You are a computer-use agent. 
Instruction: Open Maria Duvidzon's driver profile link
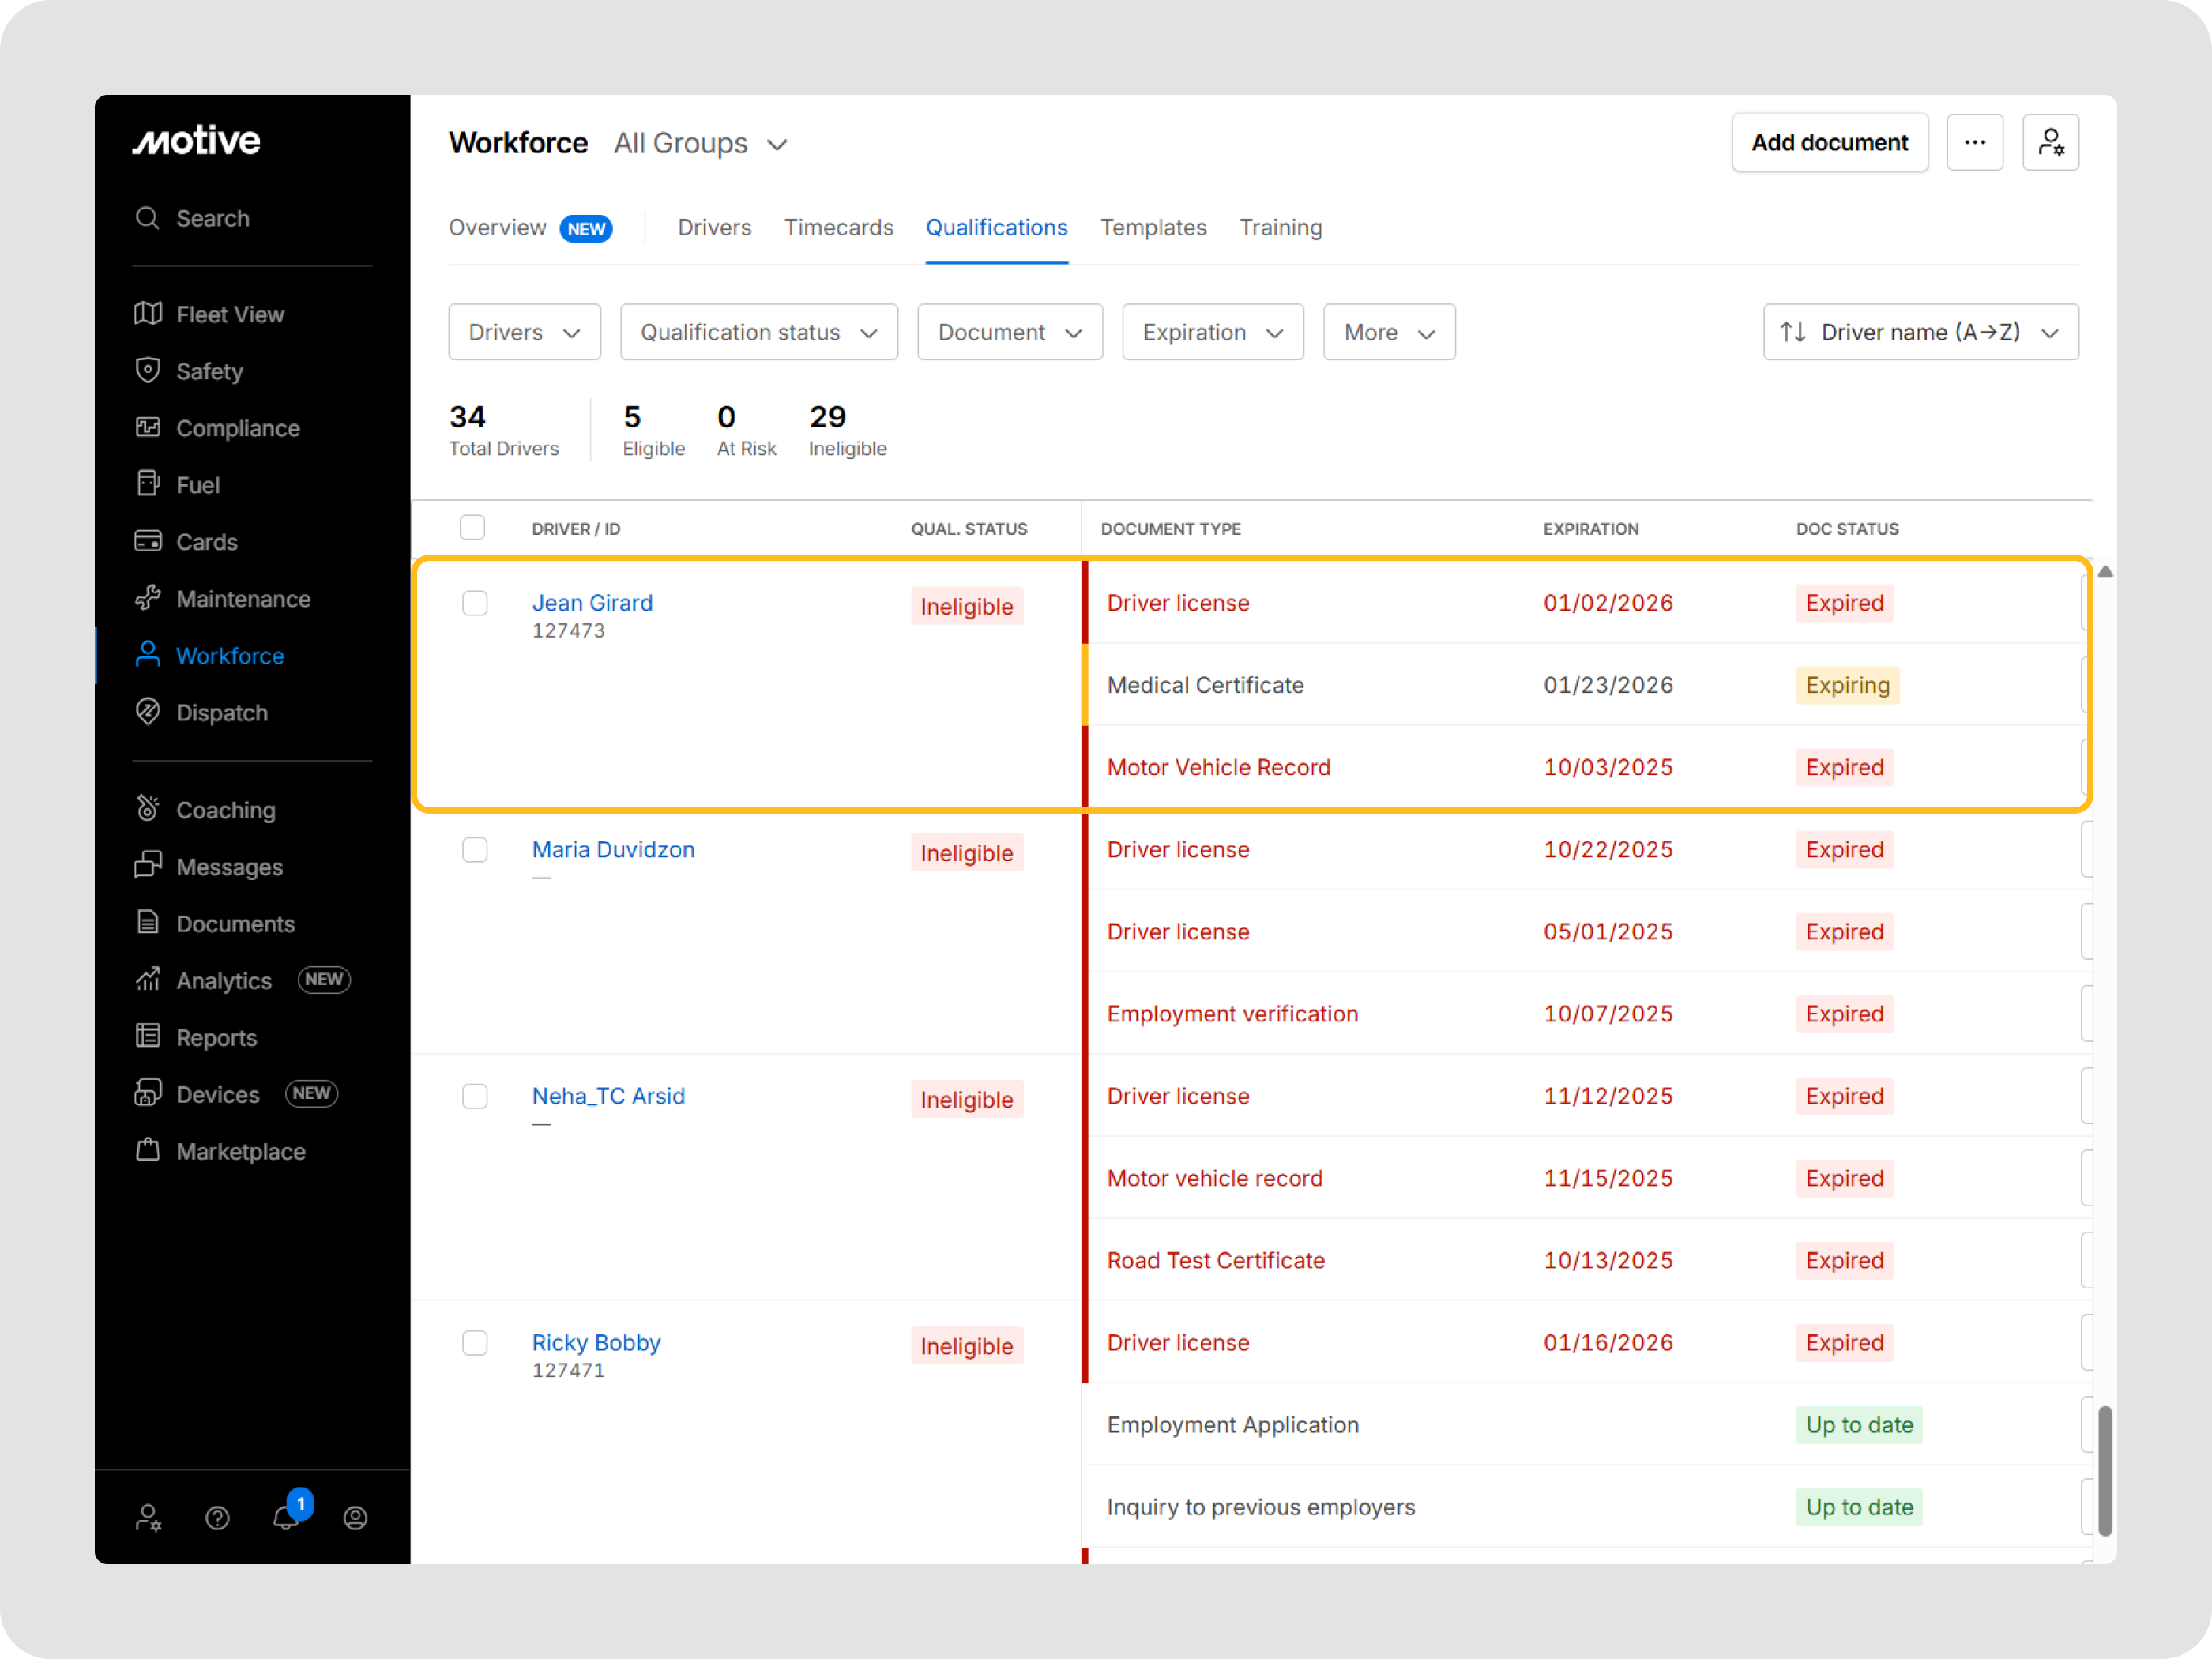point(613,849)
